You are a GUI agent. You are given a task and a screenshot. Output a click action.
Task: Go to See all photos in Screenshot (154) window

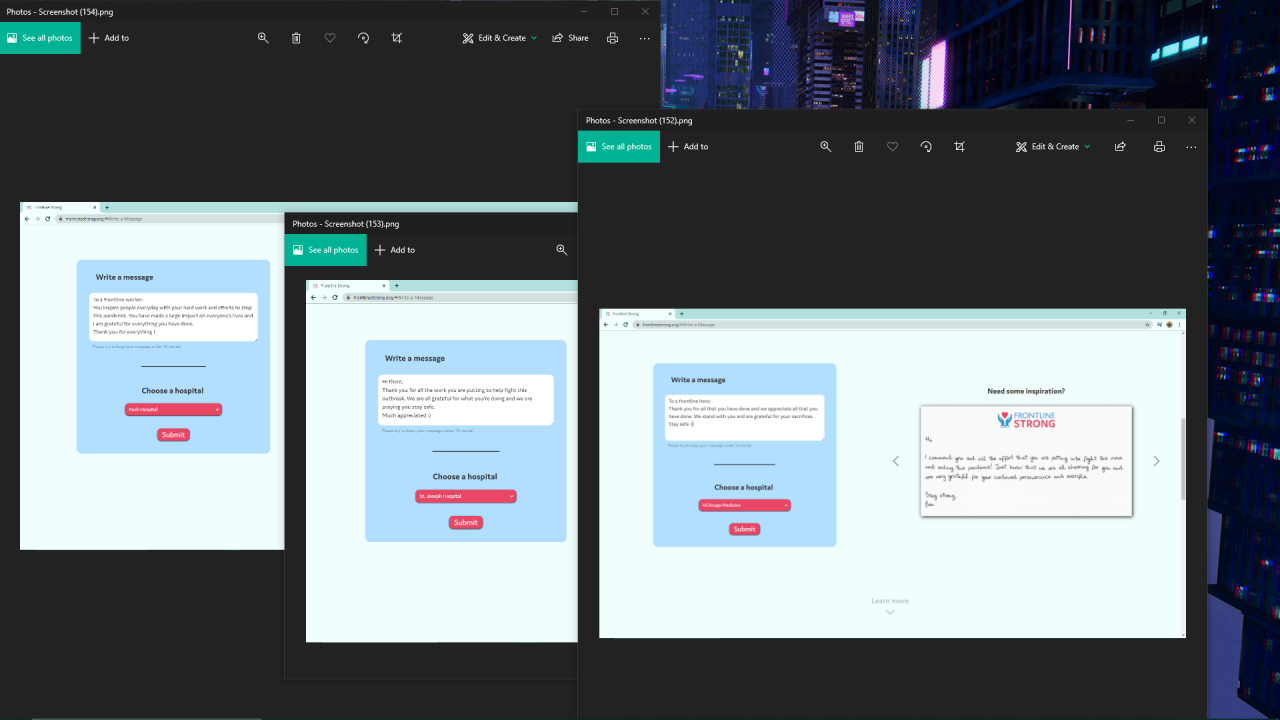40,38
